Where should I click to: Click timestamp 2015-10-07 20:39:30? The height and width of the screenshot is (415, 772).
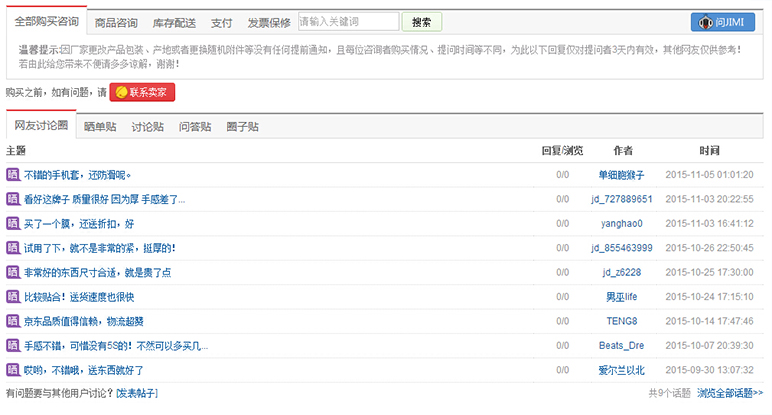click(x=709, y=346)
